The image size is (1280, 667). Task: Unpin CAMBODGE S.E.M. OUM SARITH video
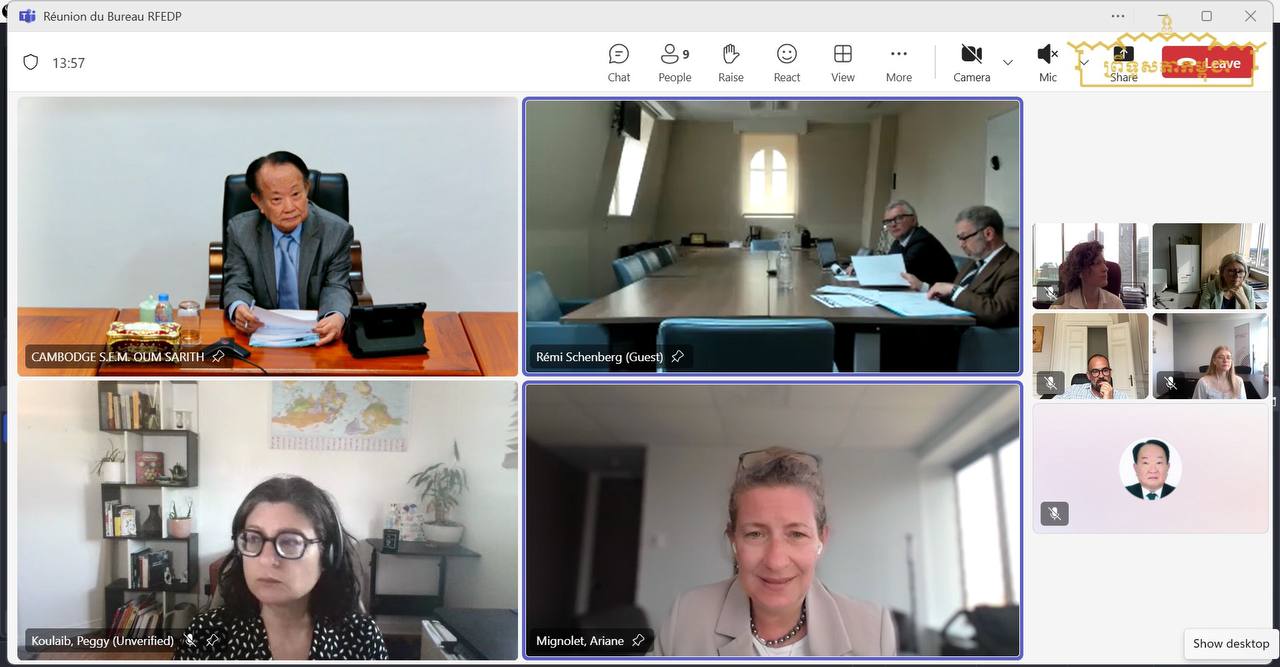tap(218, 356)
